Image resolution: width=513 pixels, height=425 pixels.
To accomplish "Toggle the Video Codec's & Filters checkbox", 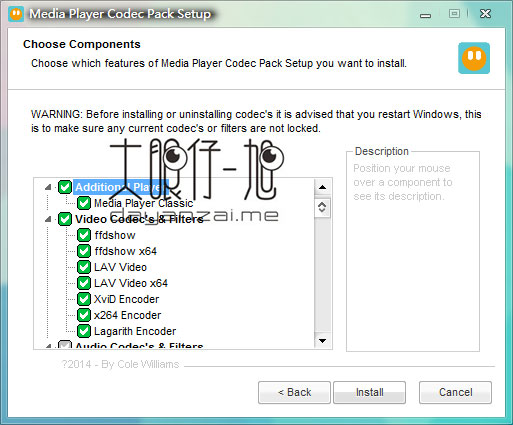I will pyautogui.click(x=65, y=219).
